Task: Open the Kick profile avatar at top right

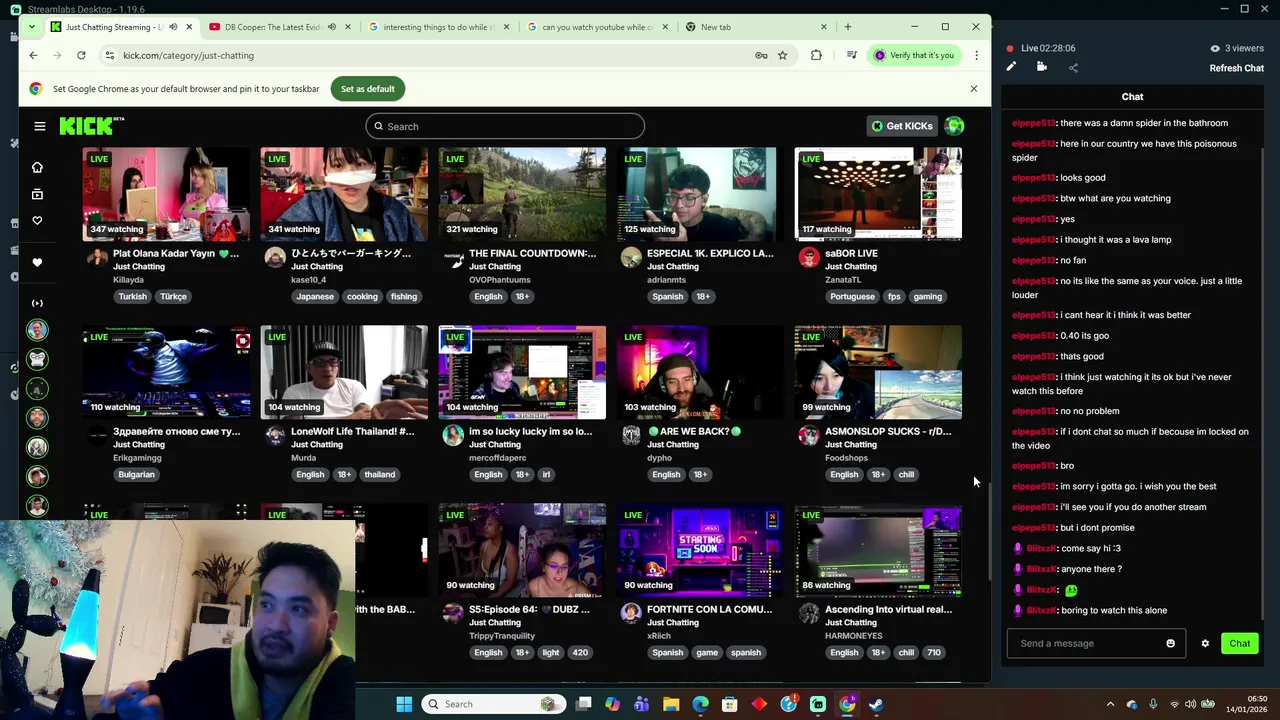Action: (x=954, y=126)
